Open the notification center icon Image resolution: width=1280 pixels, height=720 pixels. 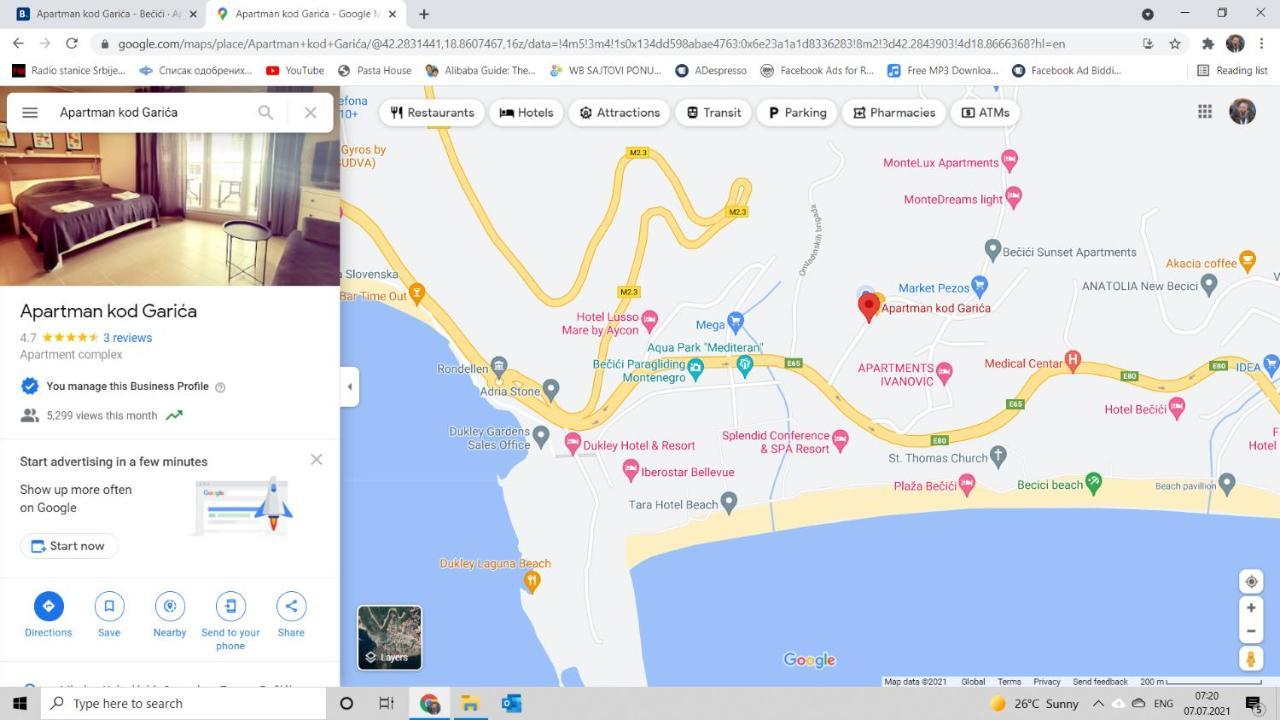click(1255, 704)
